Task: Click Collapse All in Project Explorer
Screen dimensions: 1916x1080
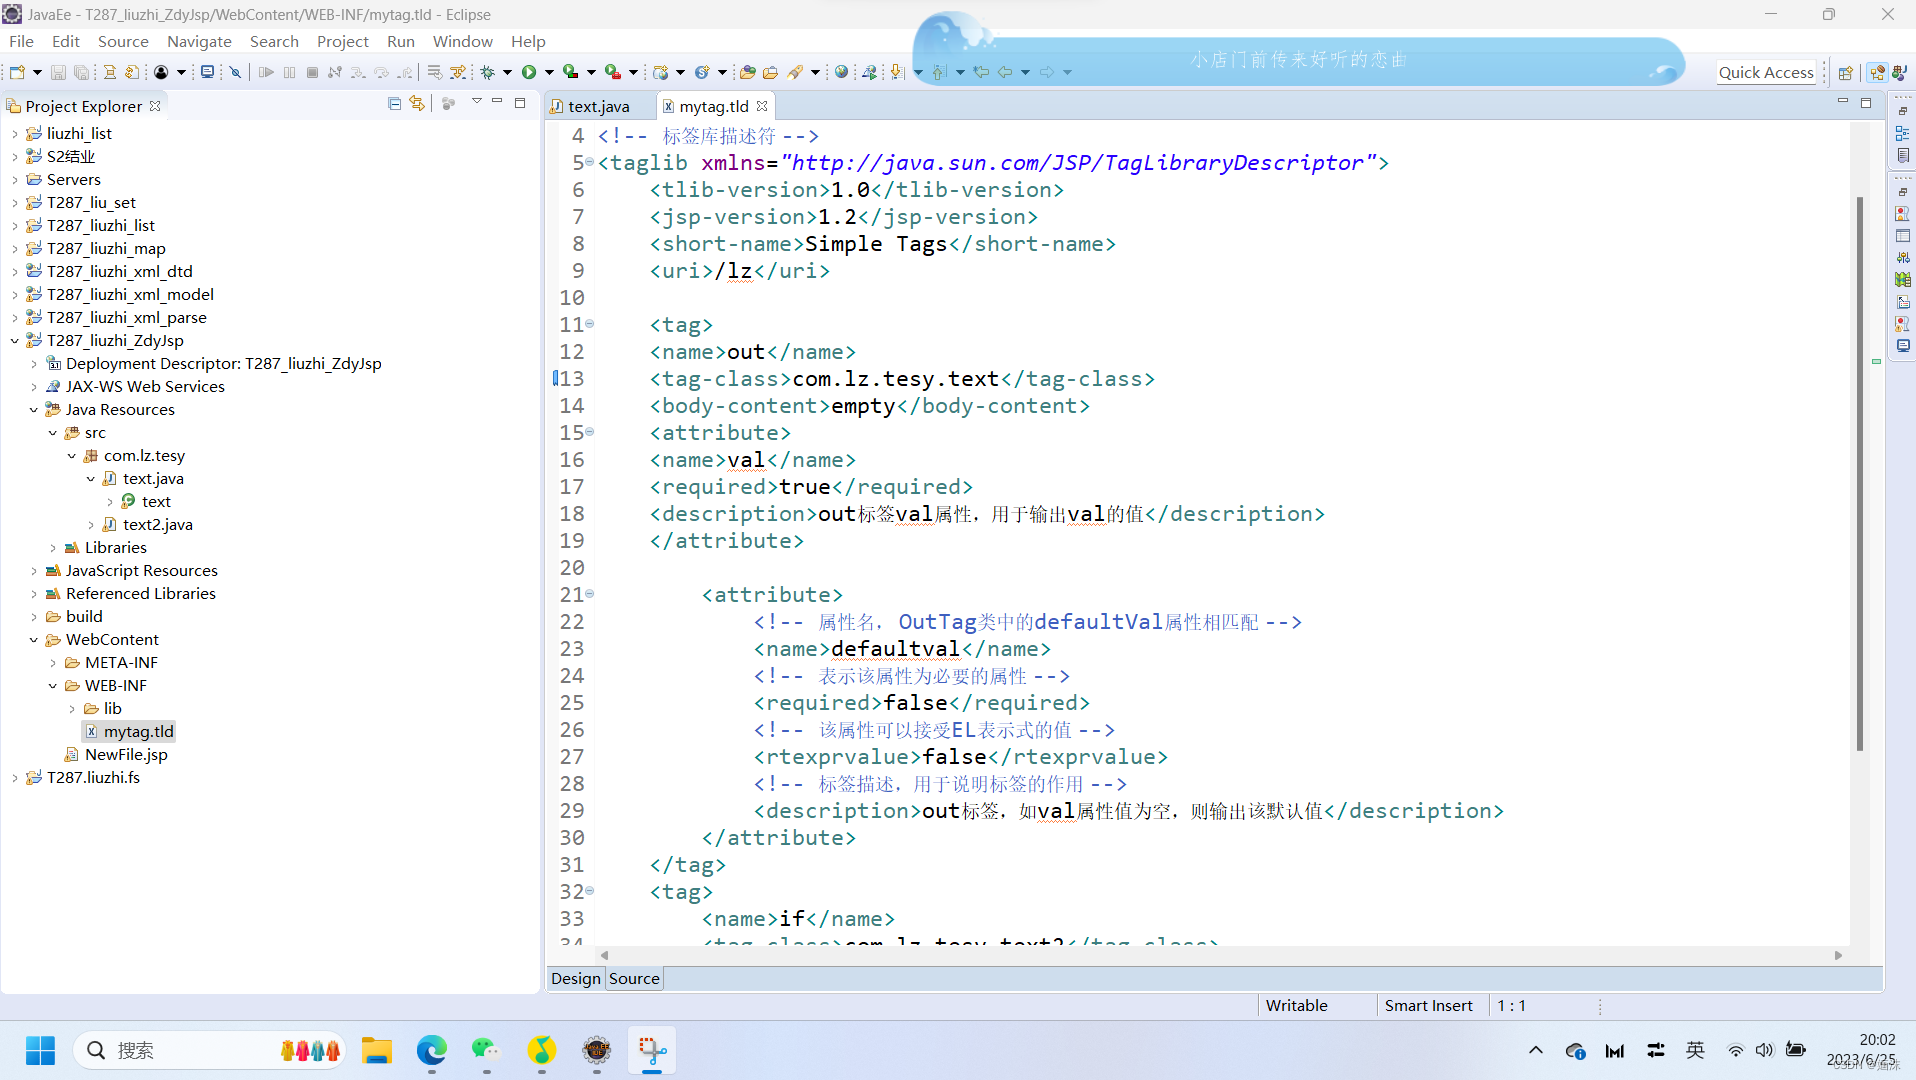Action: [x=394, y=104]
